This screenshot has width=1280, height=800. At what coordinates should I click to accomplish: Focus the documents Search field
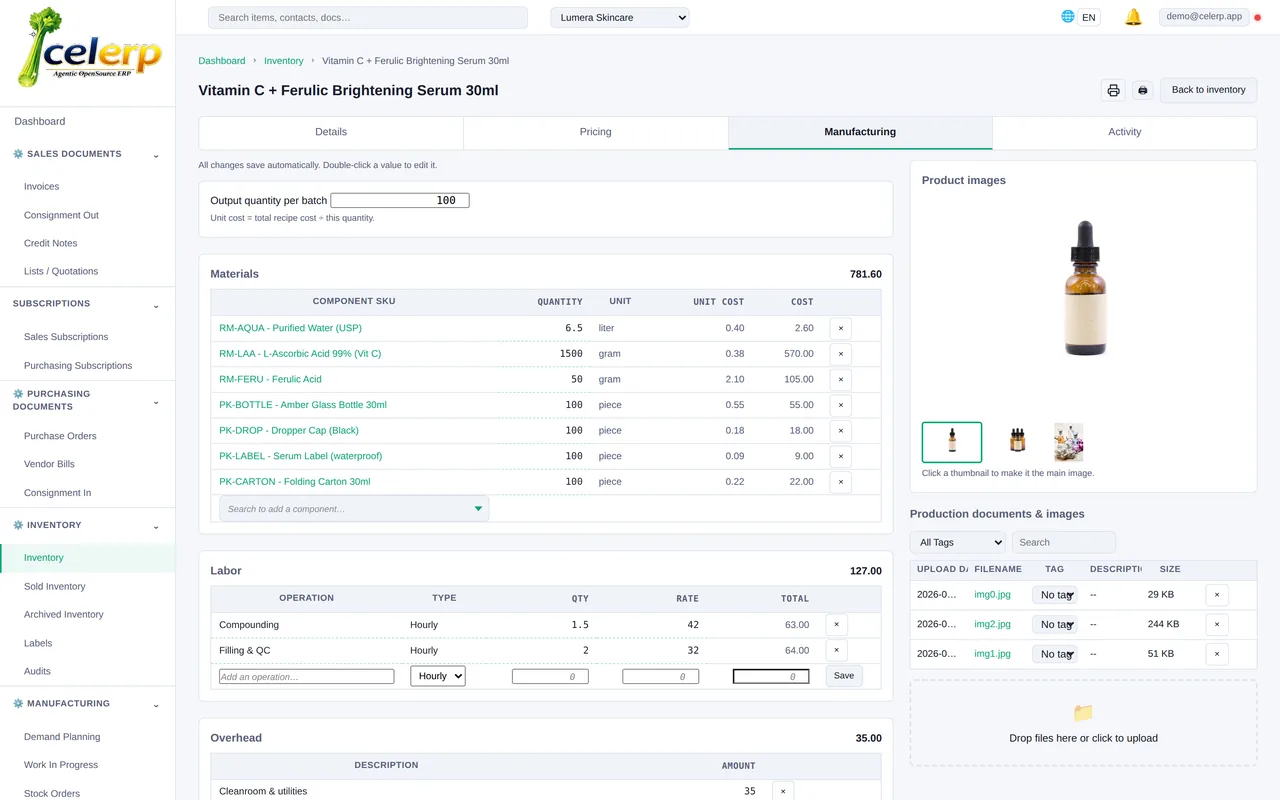[1064, 542]
